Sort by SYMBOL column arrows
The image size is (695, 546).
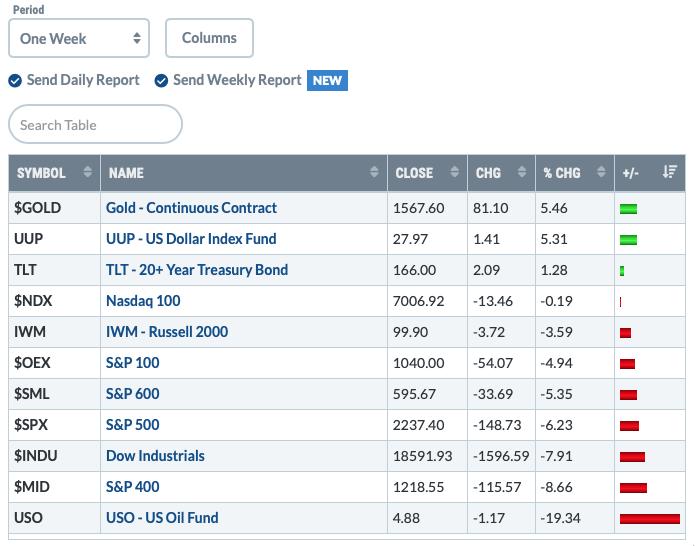(x=88, y=172)
